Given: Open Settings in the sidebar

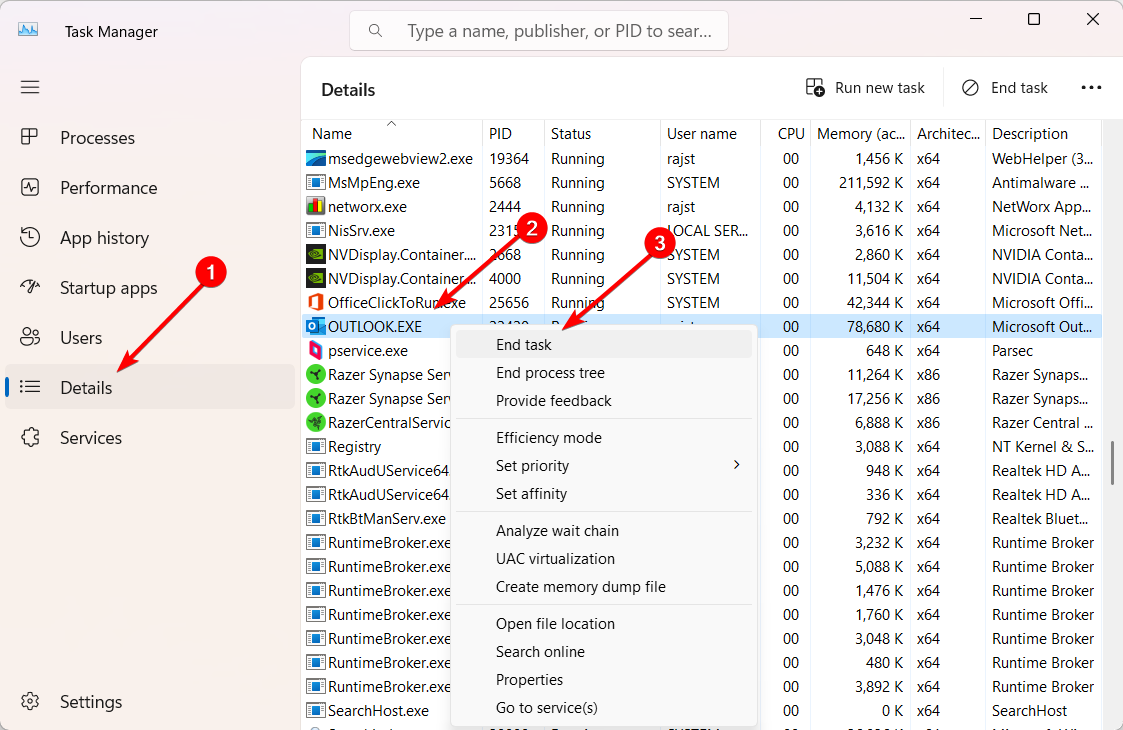Looking at the screenshot, I should tap(150, 701).
